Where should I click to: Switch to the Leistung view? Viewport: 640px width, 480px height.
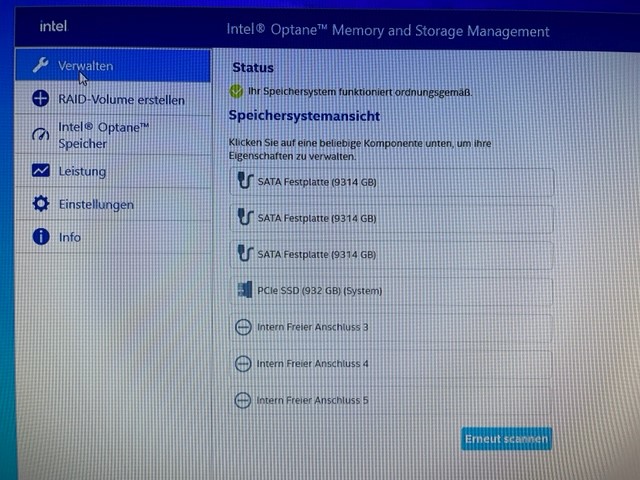click(x=113, y=171)
